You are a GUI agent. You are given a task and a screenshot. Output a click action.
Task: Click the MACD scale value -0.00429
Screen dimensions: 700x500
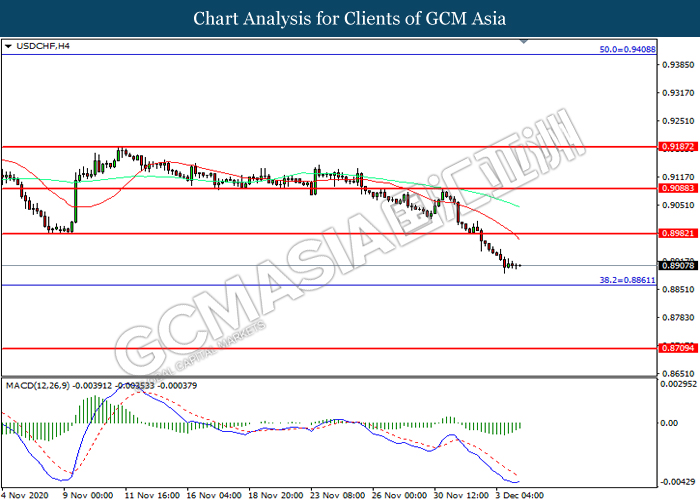tap(678, 482)
